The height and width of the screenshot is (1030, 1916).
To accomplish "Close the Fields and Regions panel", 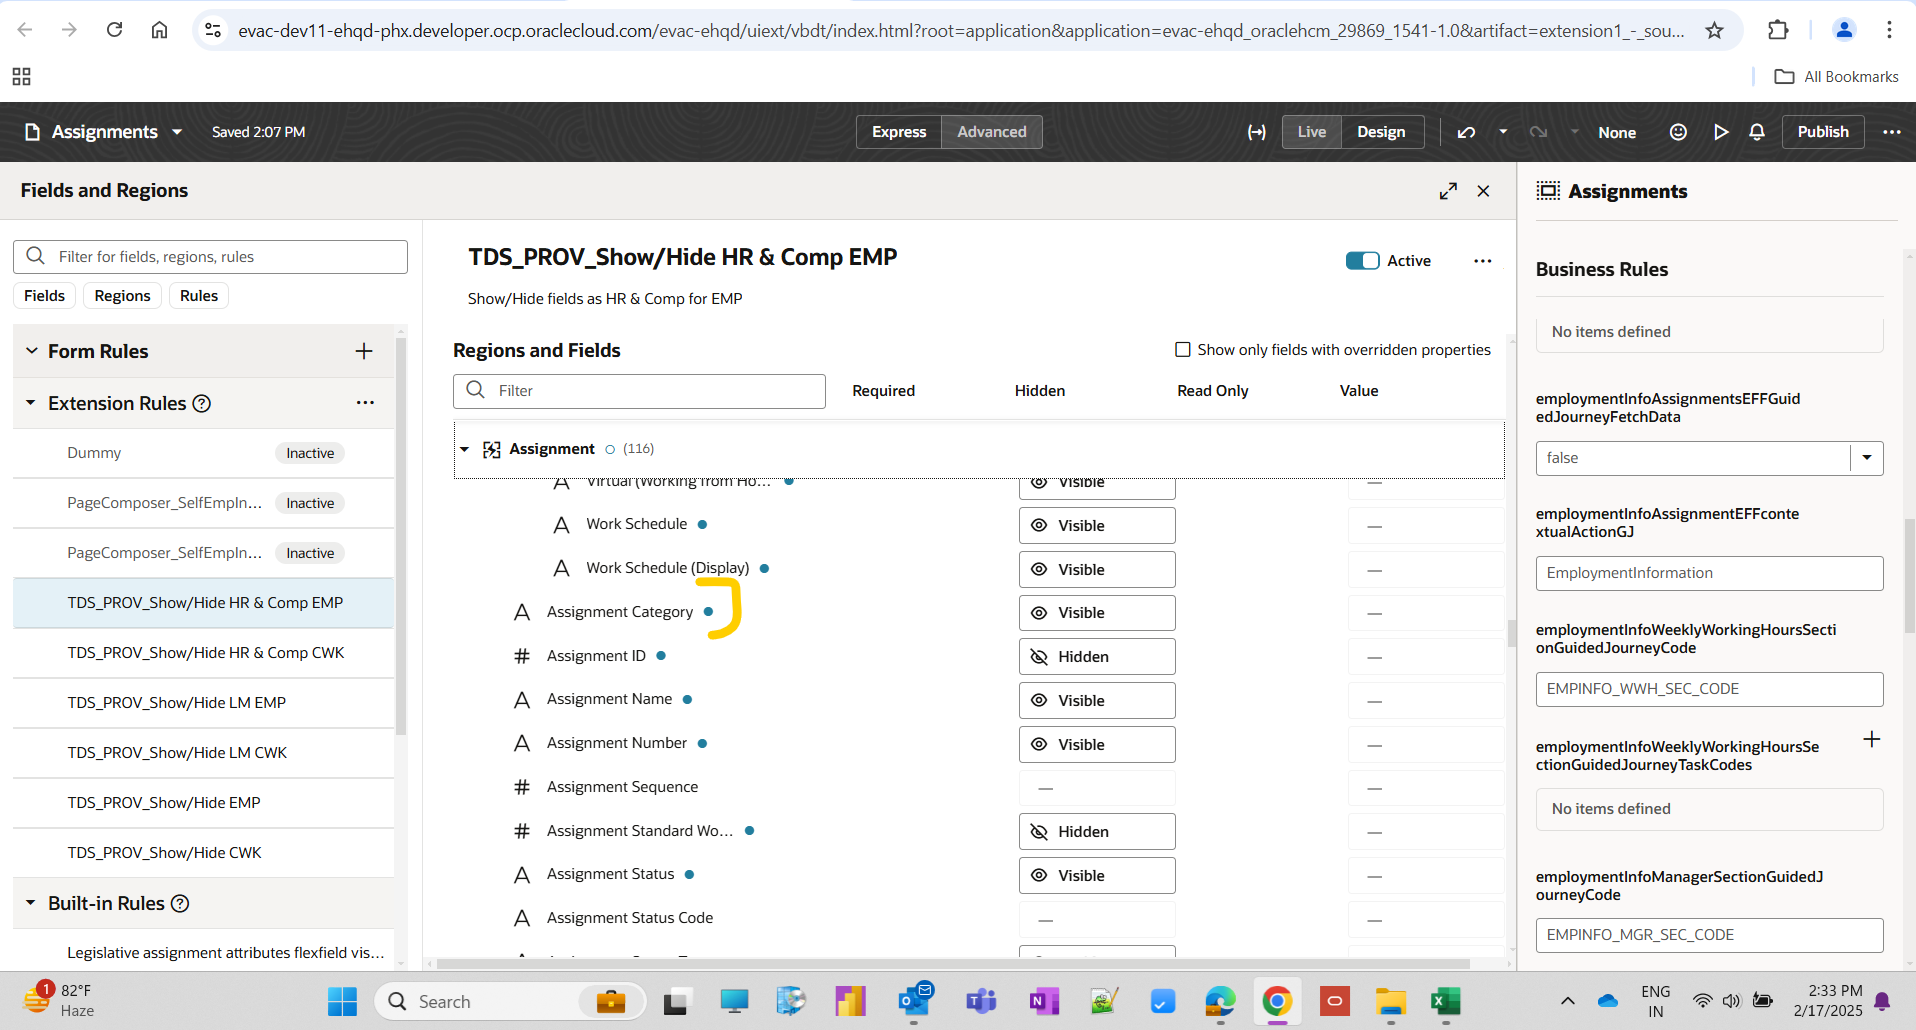I will pyautogui.click(x=1484, y=191).
